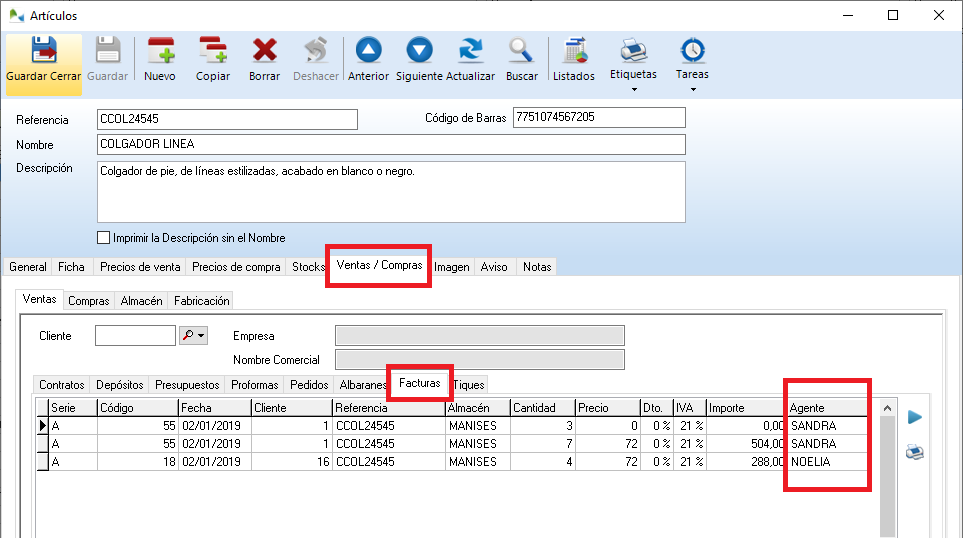963x538 pixels.
Task: Enable Imprimir la Descripción sin el Nombre
Action: click(x=103, y=238)
